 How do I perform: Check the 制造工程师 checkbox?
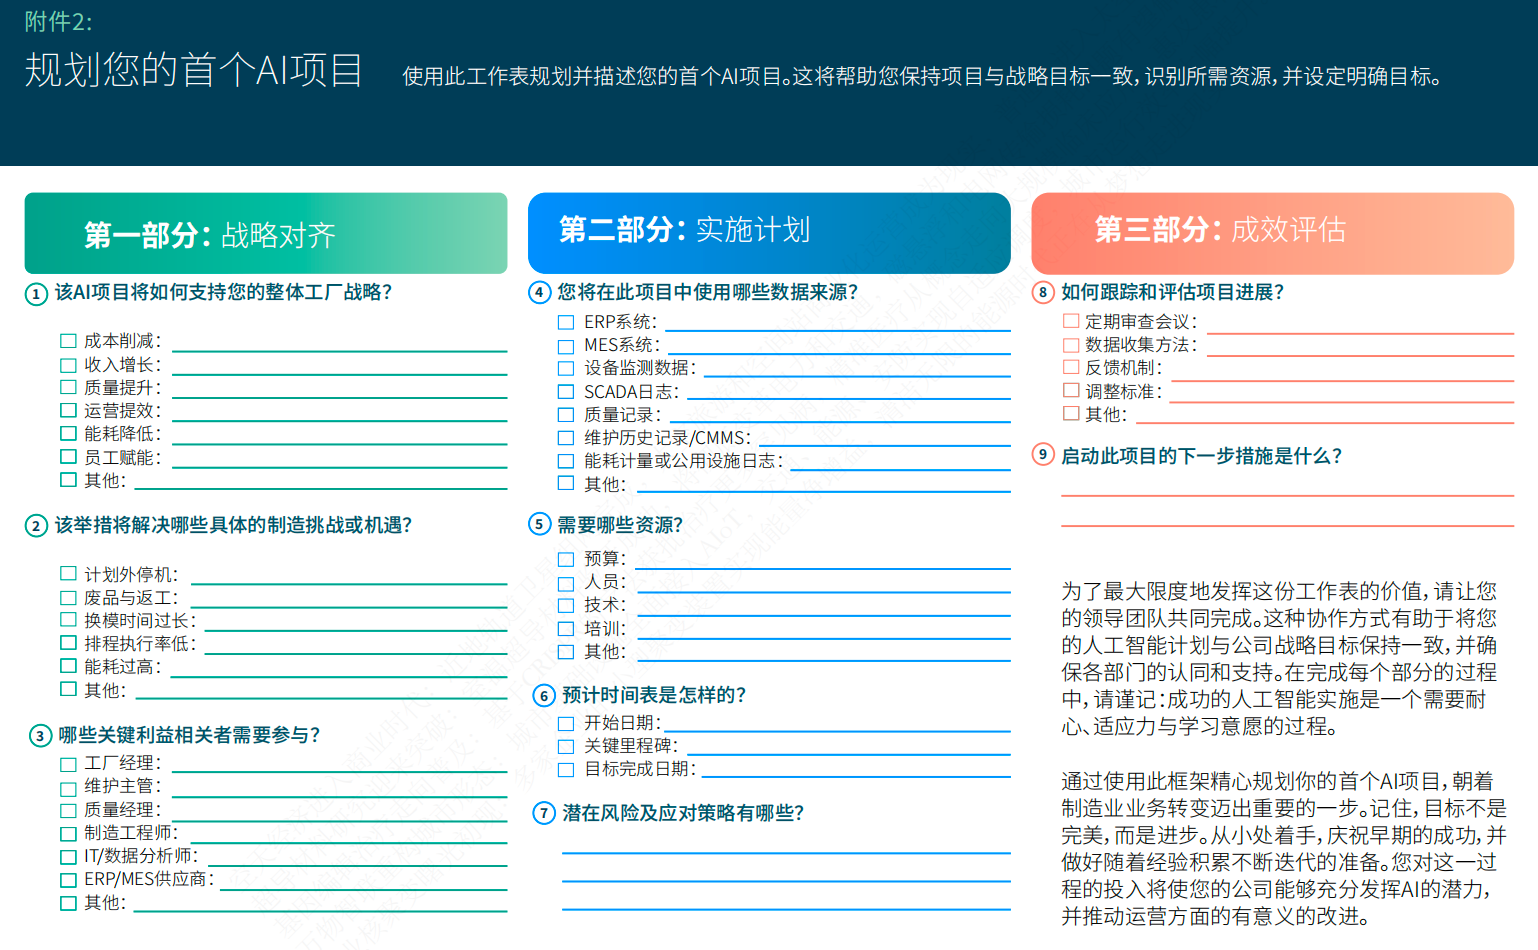click(68, 833)
